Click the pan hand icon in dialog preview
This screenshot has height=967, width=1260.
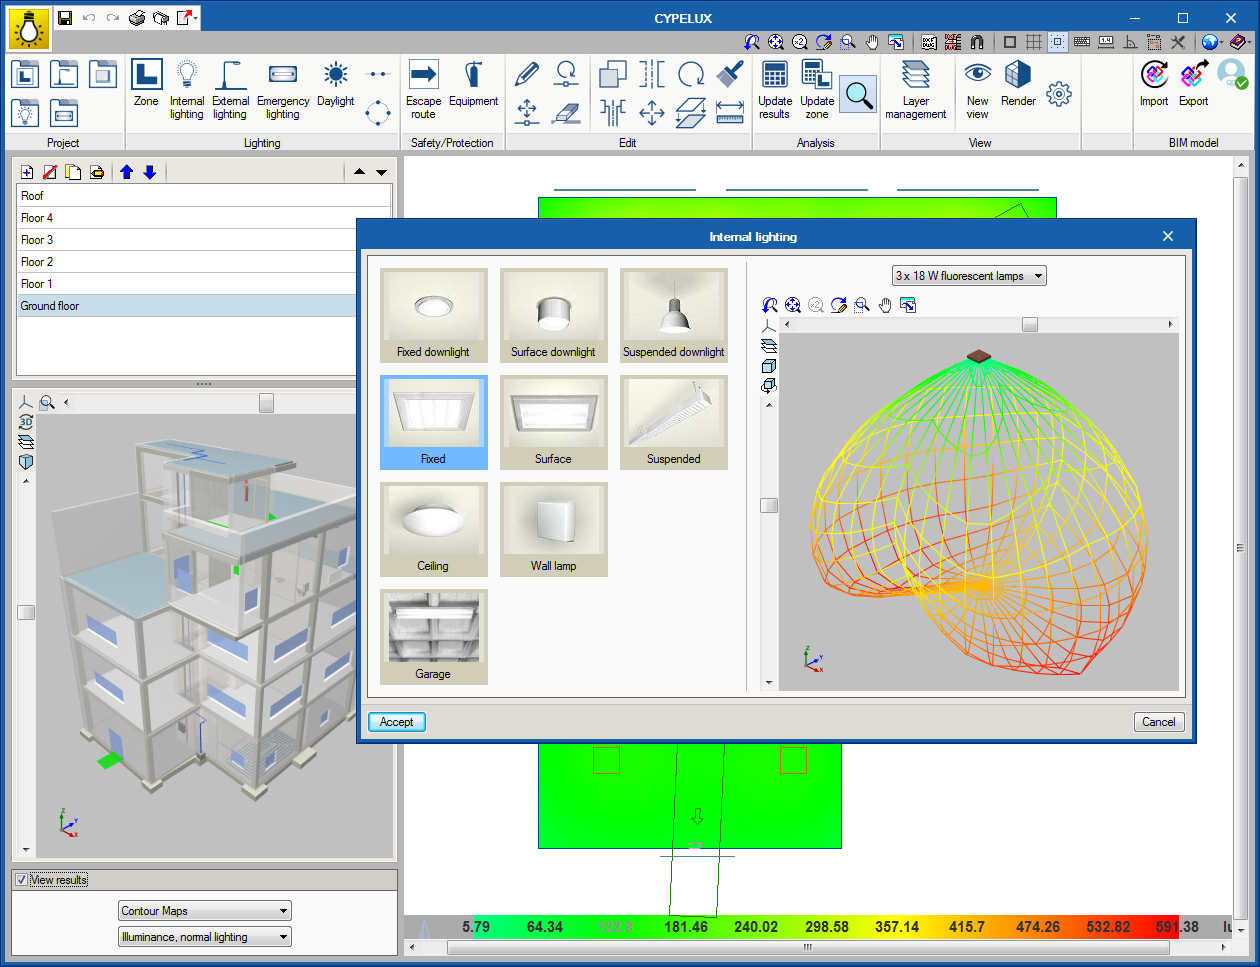[x=885, y=305]
